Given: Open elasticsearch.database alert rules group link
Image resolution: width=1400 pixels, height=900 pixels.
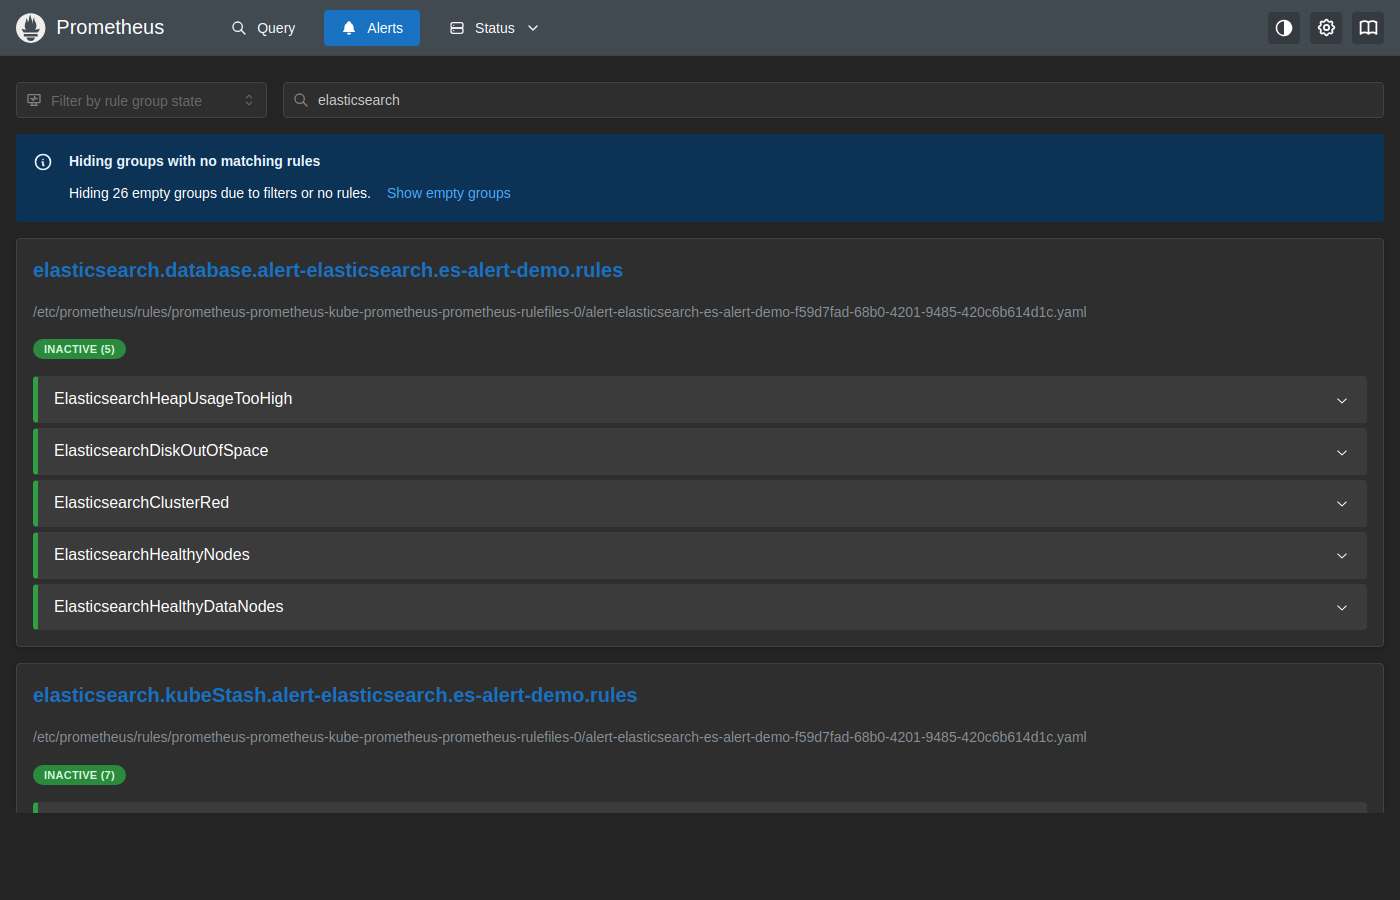Looking at the screenshot, I should (328, 270).
